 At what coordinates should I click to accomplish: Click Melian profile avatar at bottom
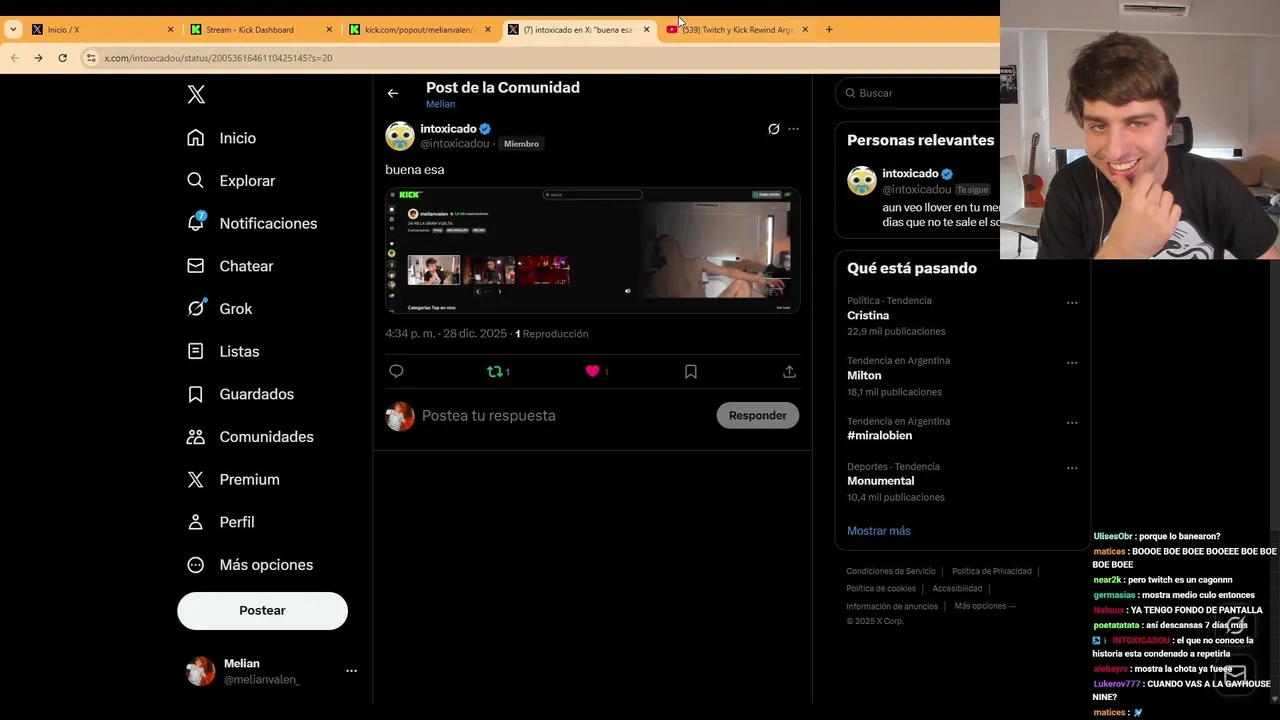[201, 671]
